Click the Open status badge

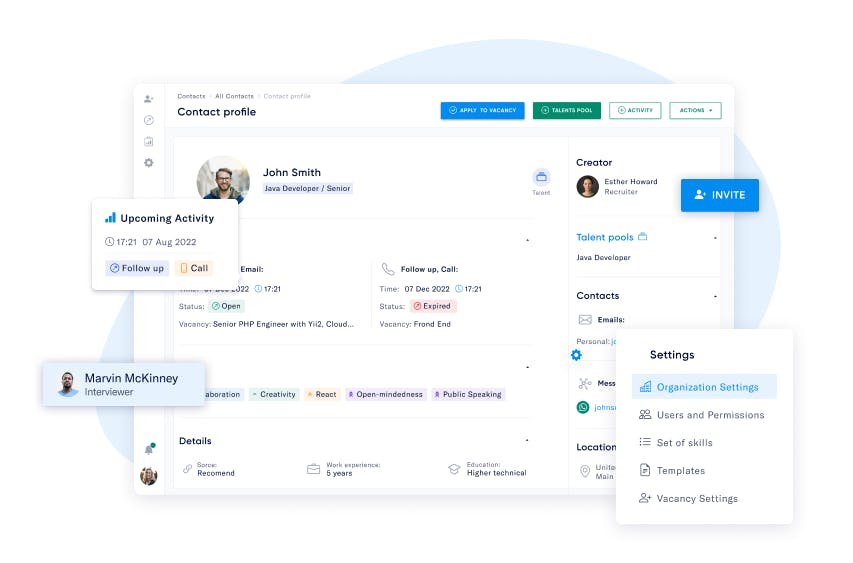(226, 306)
